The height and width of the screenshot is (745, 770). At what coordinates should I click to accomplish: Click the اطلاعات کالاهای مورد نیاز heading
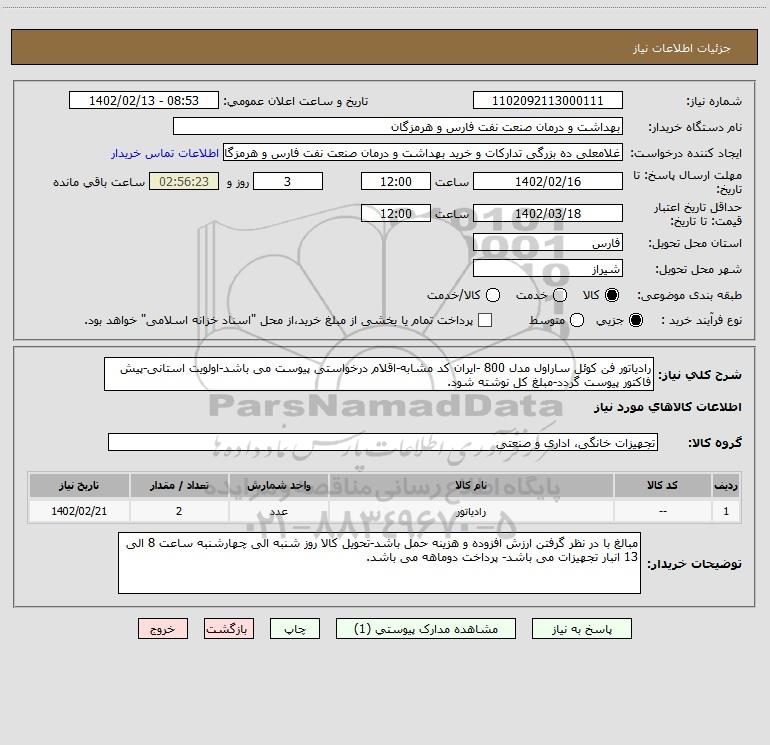click(x=668, y=407)
